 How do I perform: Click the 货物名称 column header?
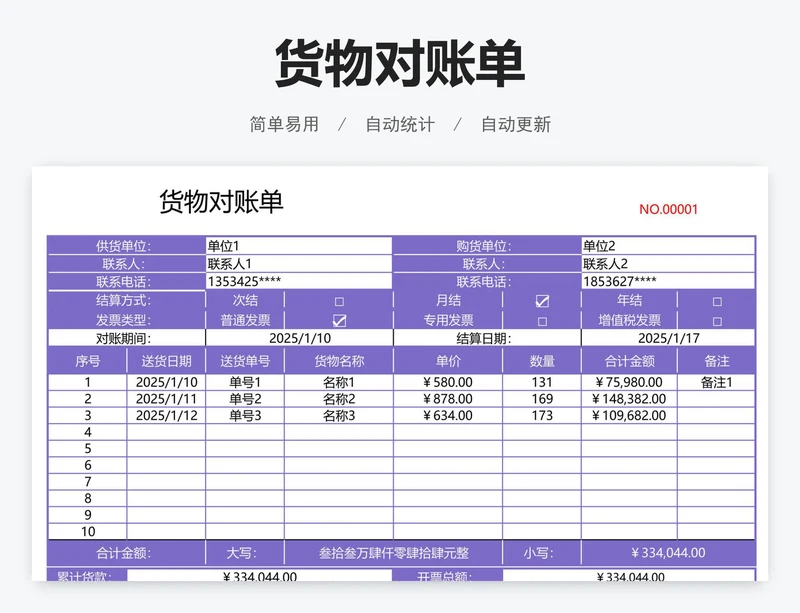pos(339,361)
